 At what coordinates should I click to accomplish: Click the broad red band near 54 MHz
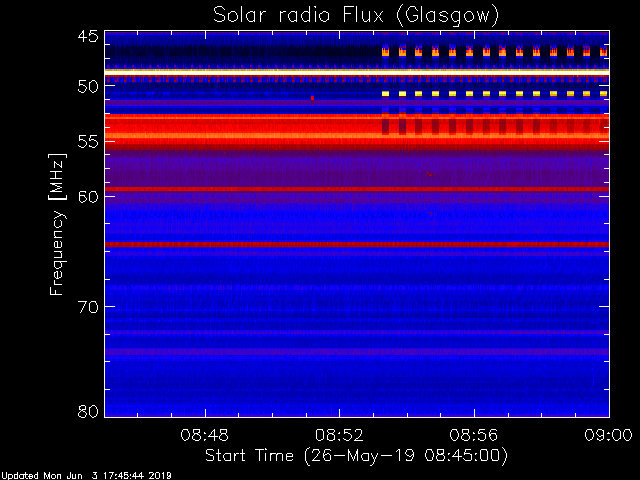pos(250,130)
